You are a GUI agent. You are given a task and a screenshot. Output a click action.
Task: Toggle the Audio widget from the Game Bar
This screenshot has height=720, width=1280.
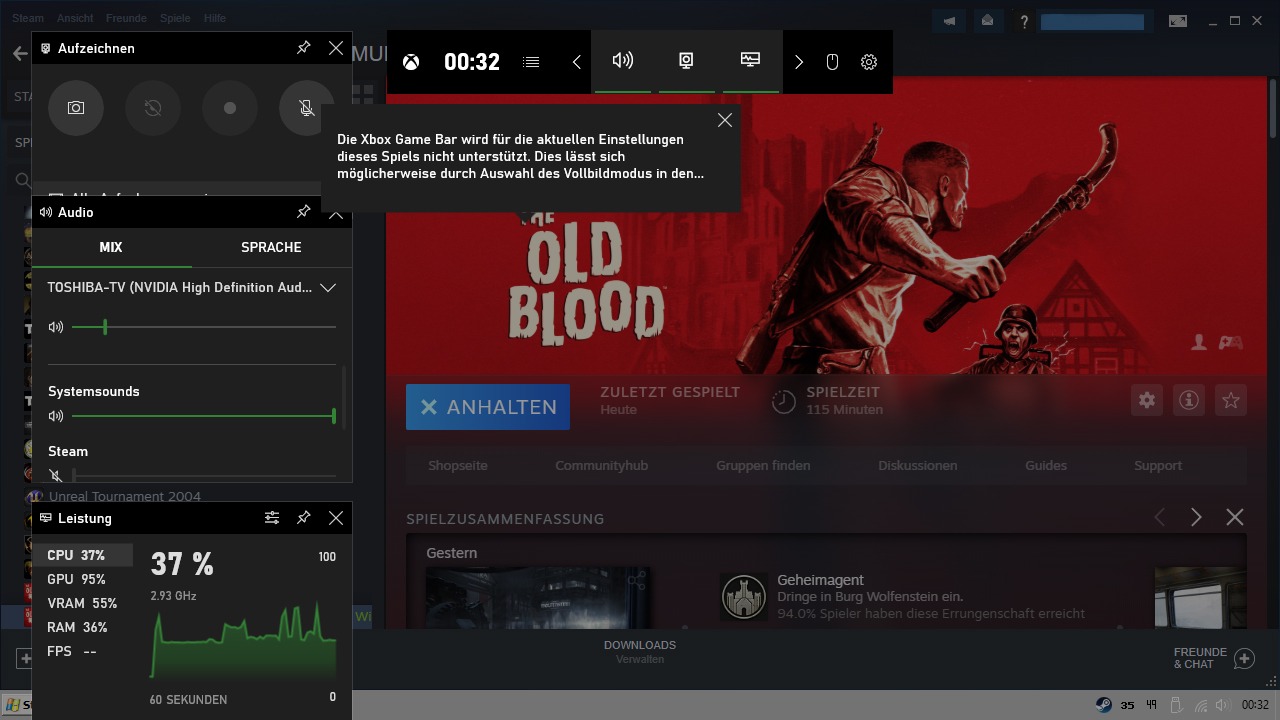coord(623,61)
